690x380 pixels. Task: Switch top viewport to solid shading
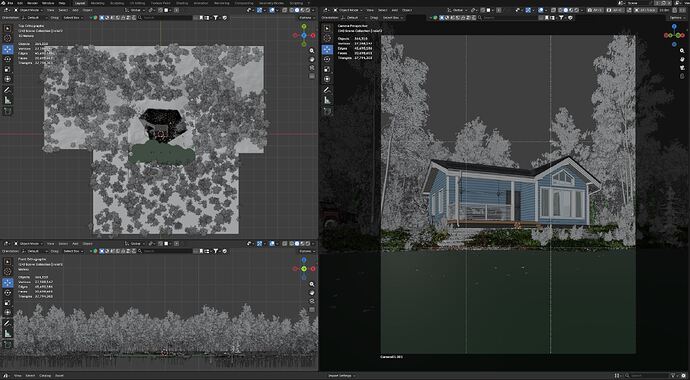click(x=297, y=10)
